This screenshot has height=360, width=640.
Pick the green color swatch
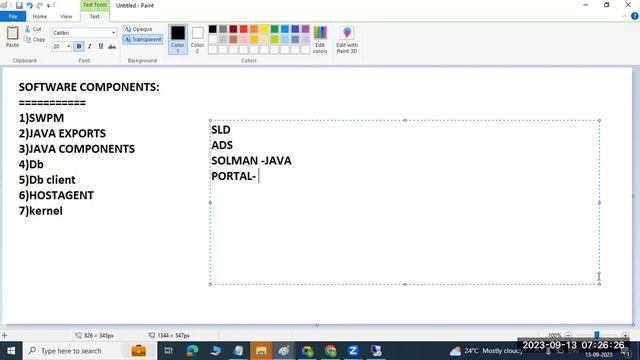coord(275,29)
